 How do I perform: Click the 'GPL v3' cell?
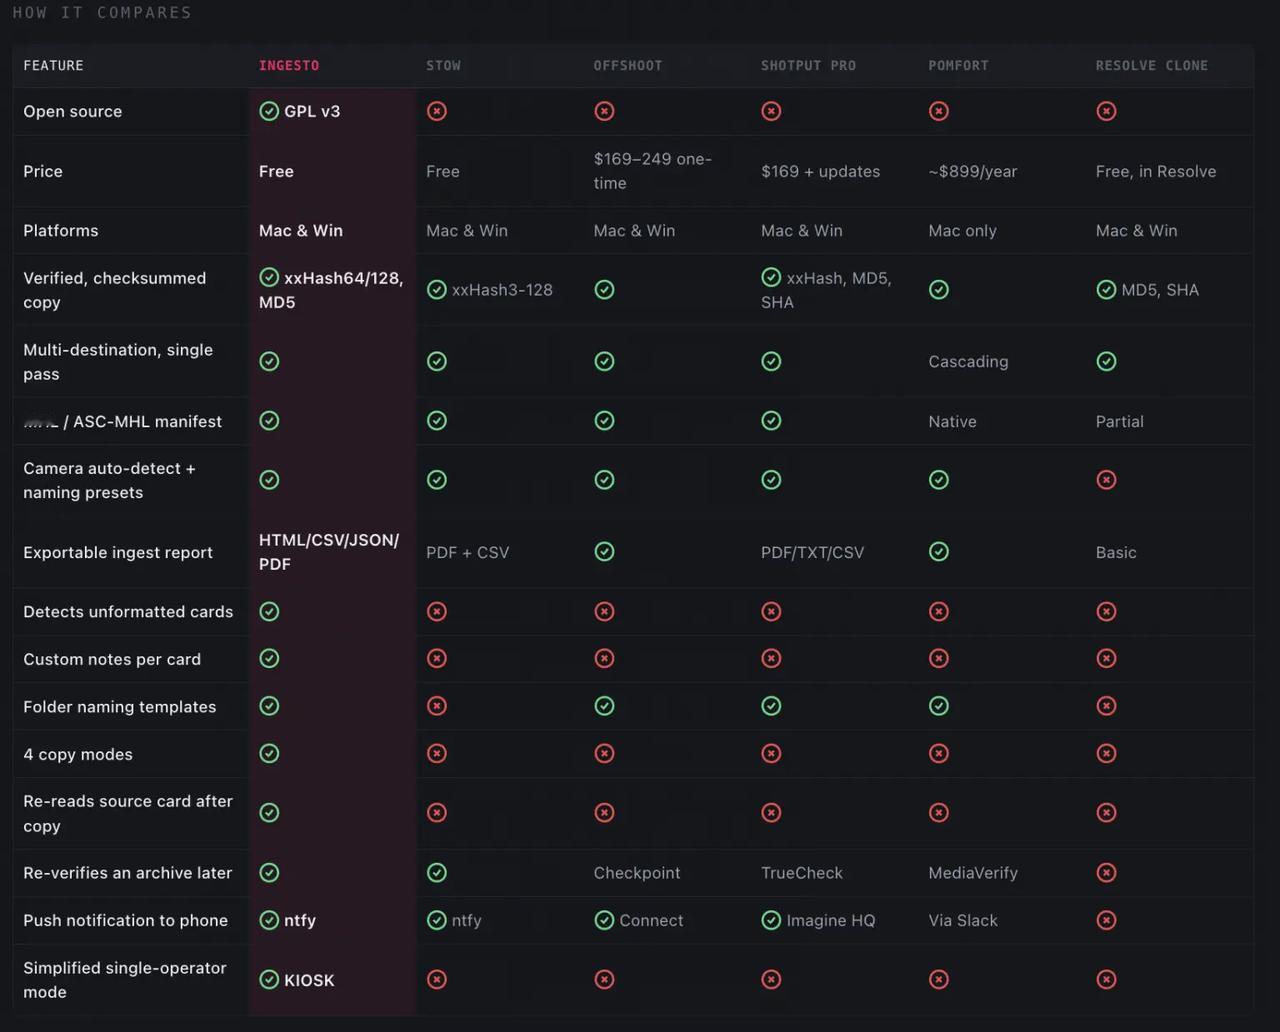point(300,111)
